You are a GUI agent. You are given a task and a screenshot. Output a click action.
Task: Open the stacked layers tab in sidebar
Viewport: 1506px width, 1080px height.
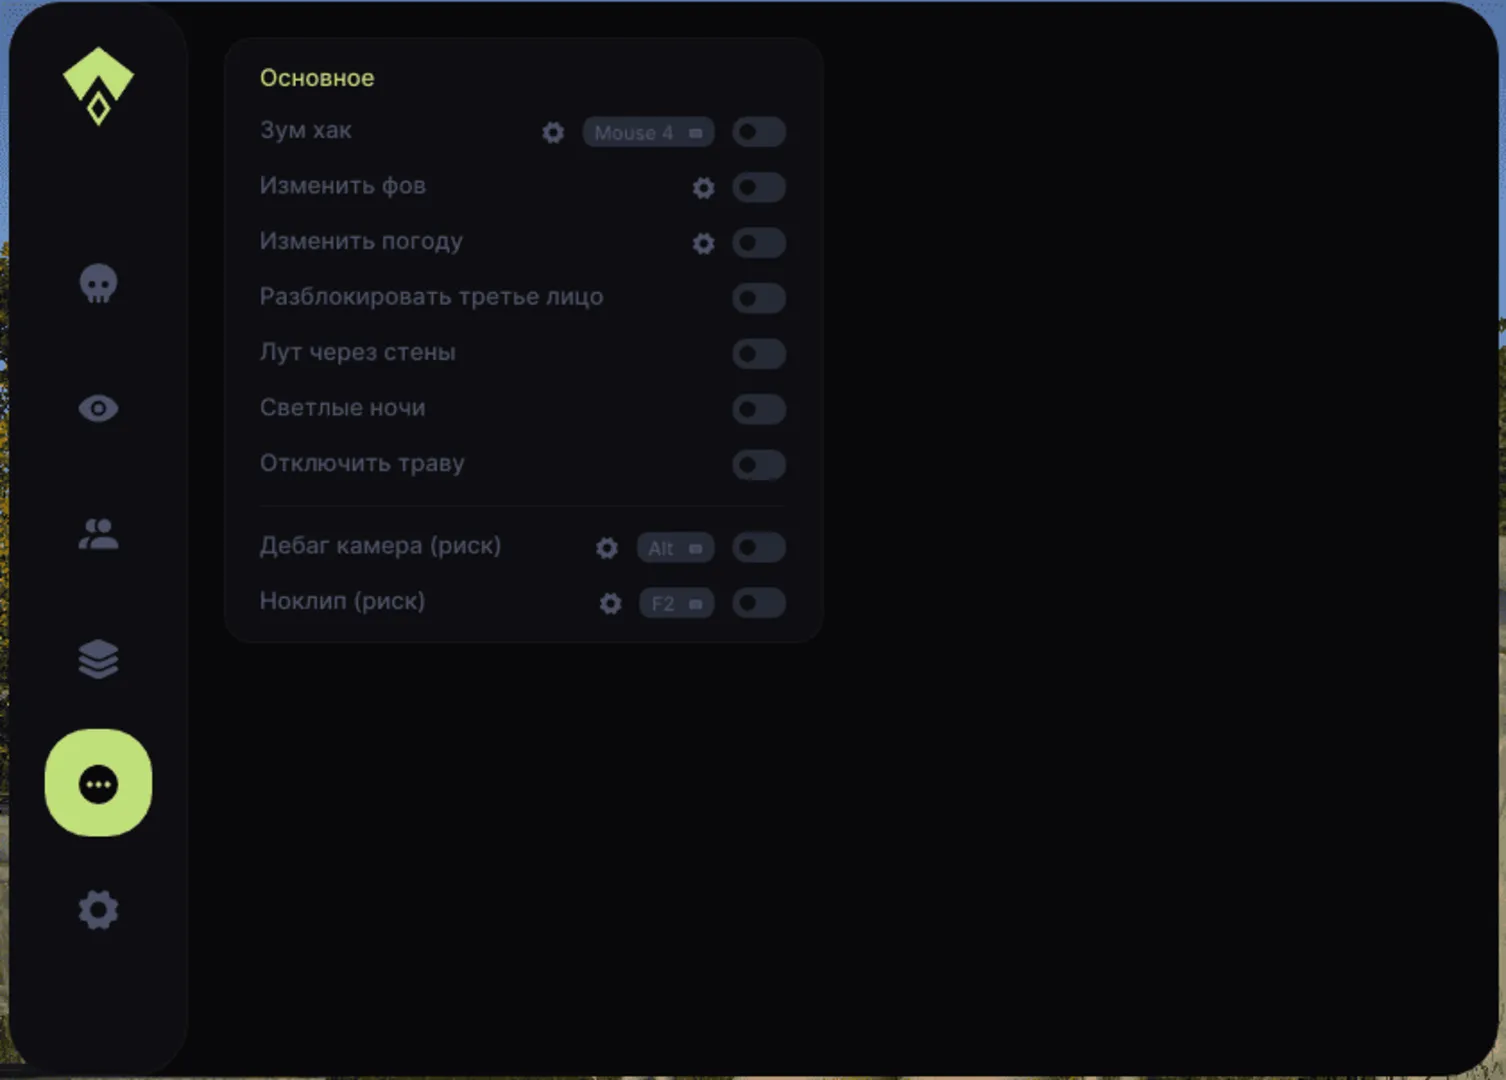coord(98,659)
